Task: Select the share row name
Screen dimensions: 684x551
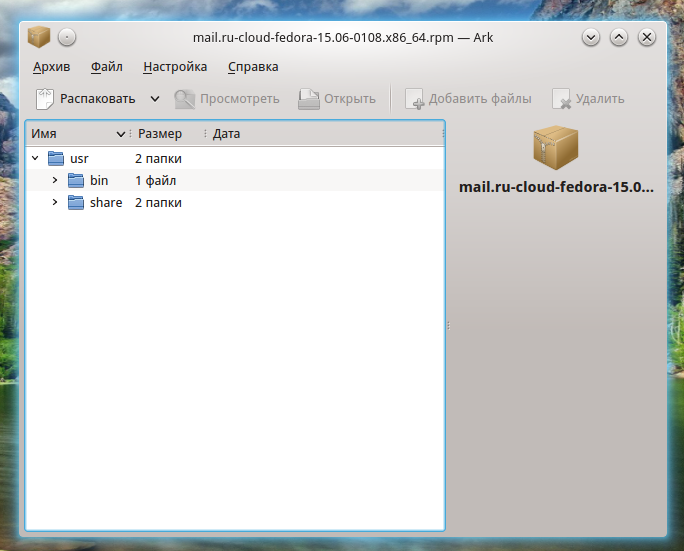Action: 106,203
